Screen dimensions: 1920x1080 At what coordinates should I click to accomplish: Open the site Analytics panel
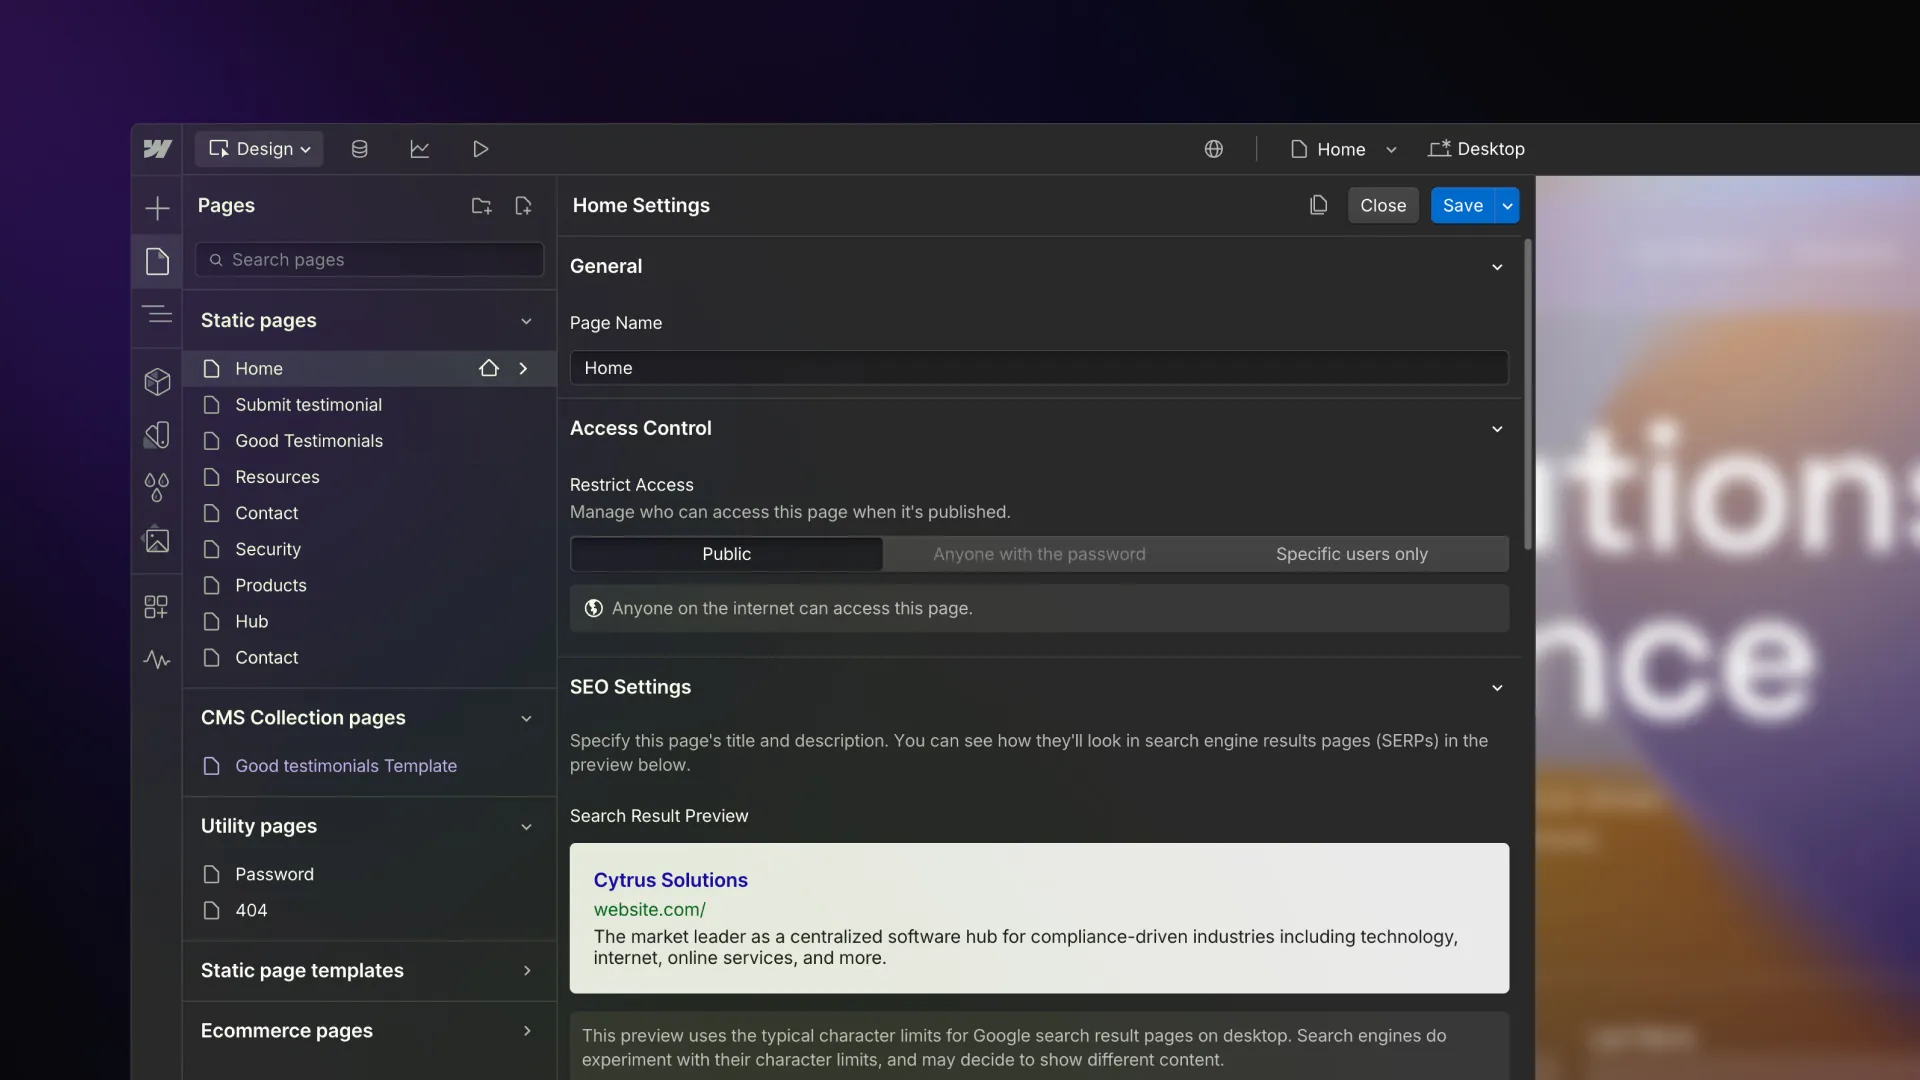(420, 149)
